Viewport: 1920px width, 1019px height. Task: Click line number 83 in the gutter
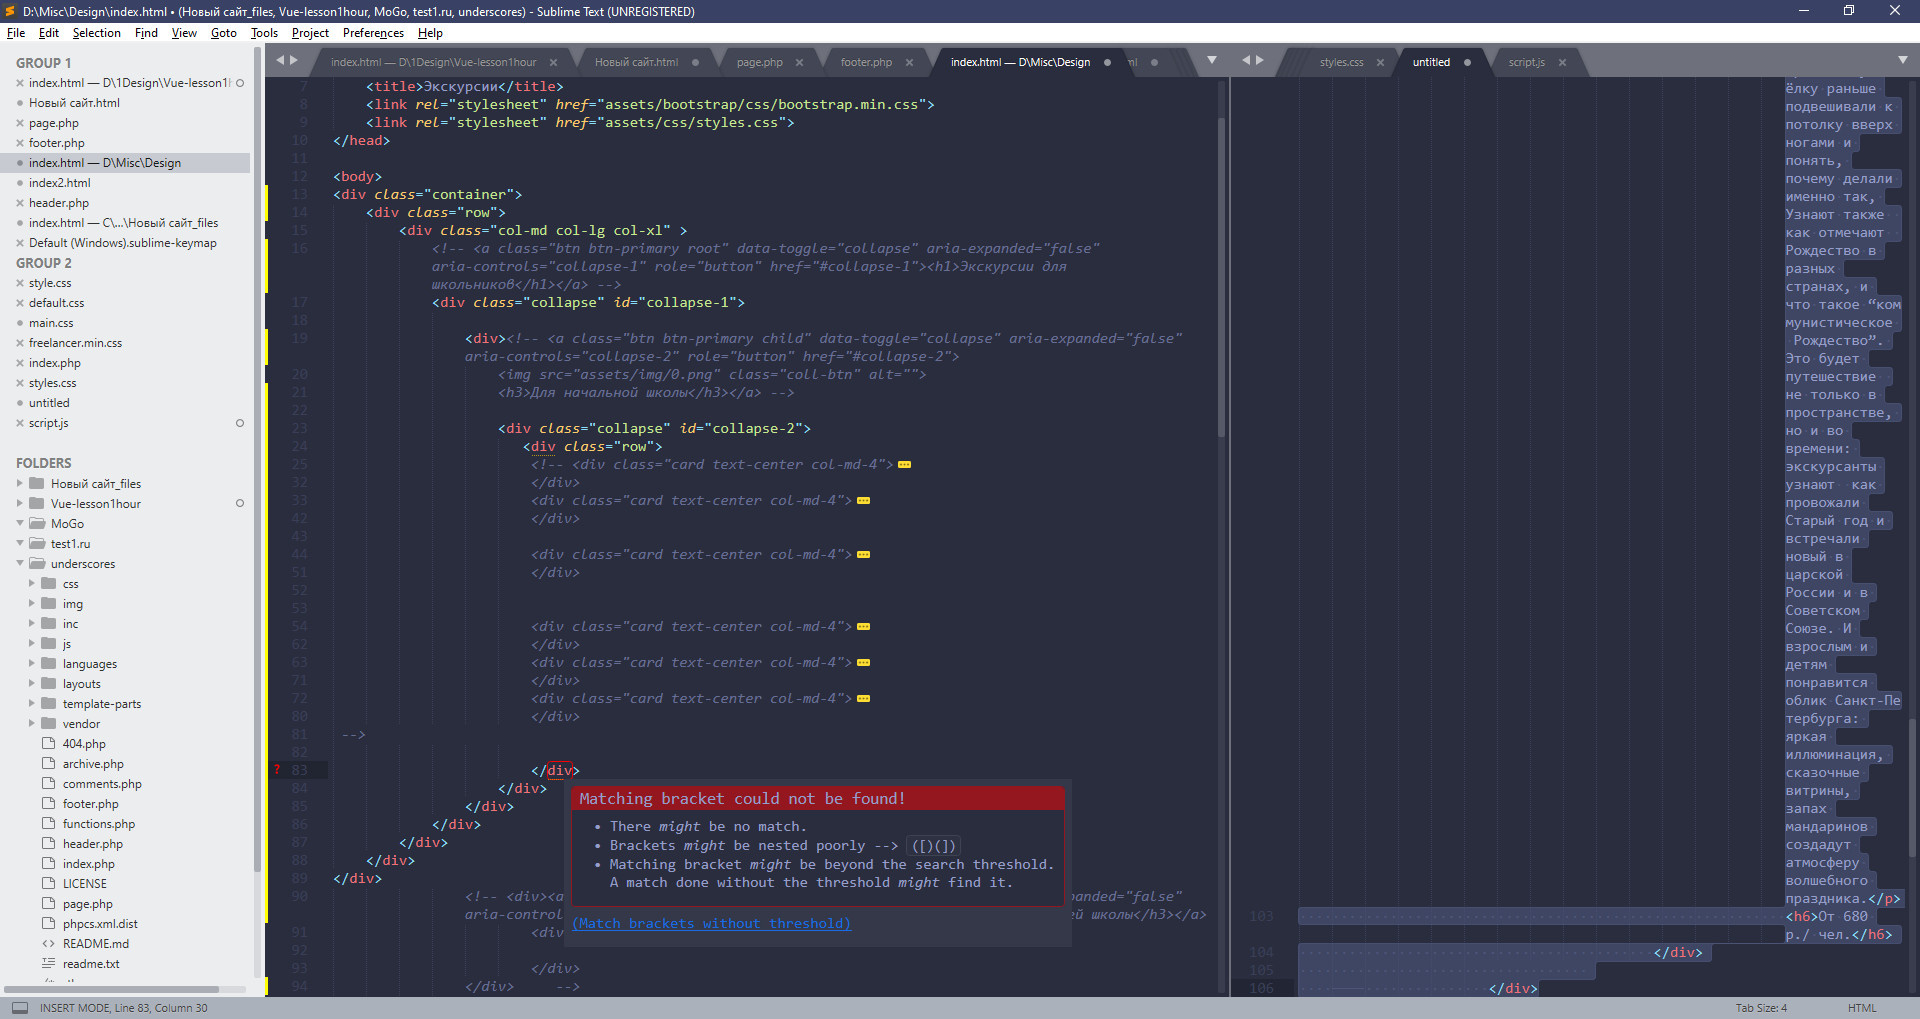[x=299, y=770]
